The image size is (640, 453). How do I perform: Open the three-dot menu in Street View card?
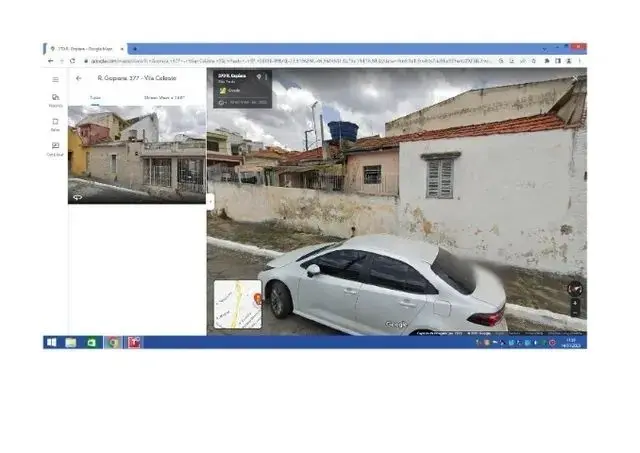tap(267, 76)
